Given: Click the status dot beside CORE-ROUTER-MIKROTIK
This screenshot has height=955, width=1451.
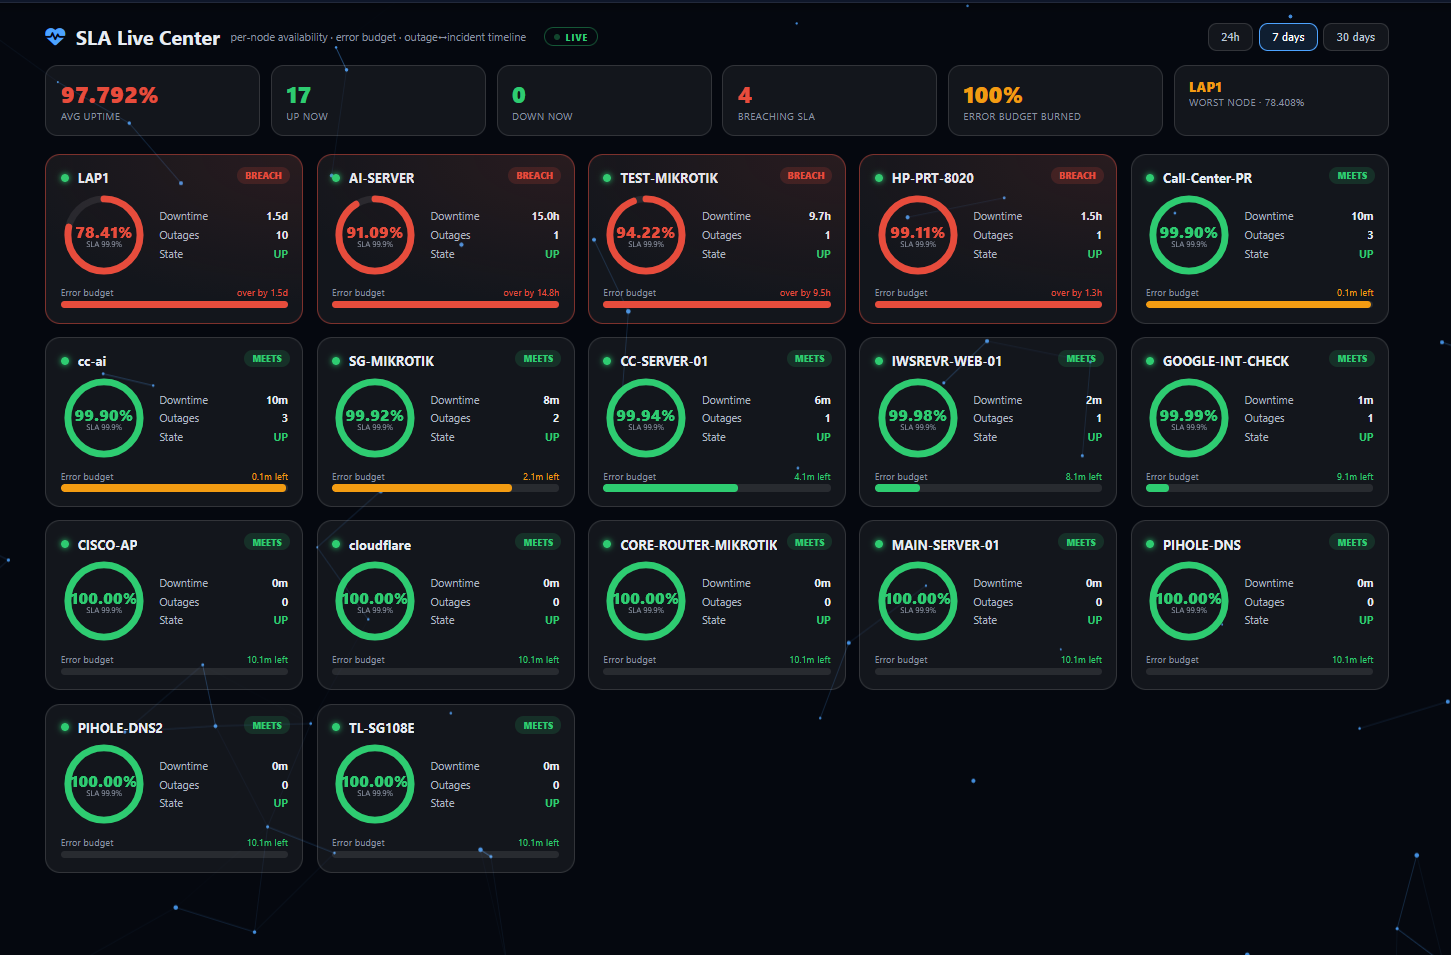Looking at the screenshot, I should (607, 545).
